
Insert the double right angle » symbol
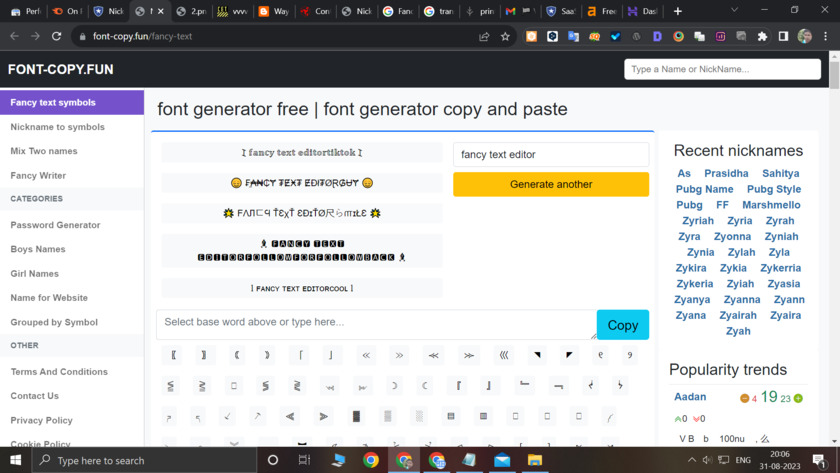[399, 355]
